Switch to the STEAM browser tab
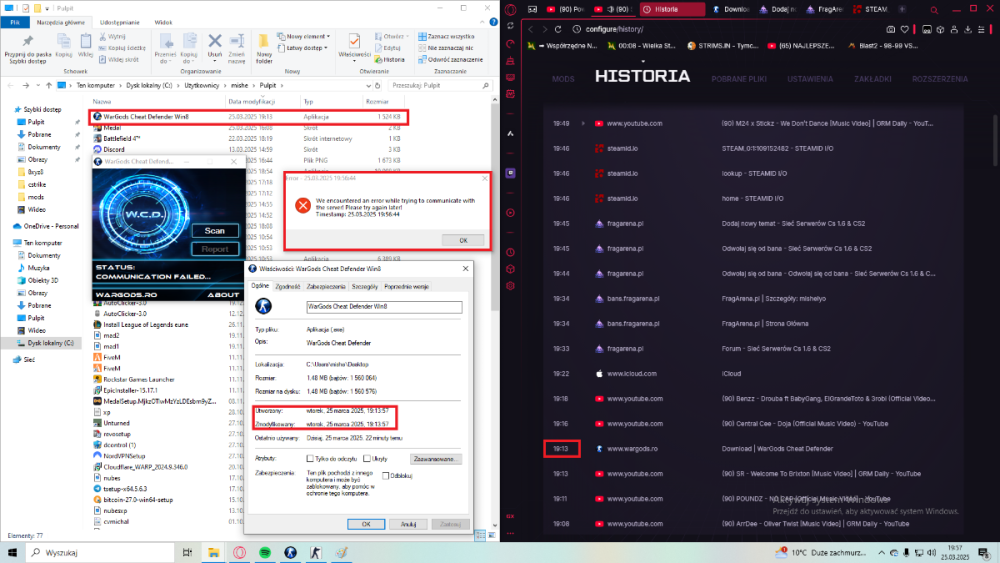This screenshot has height=563, width=1000. [x=871, y=10]
